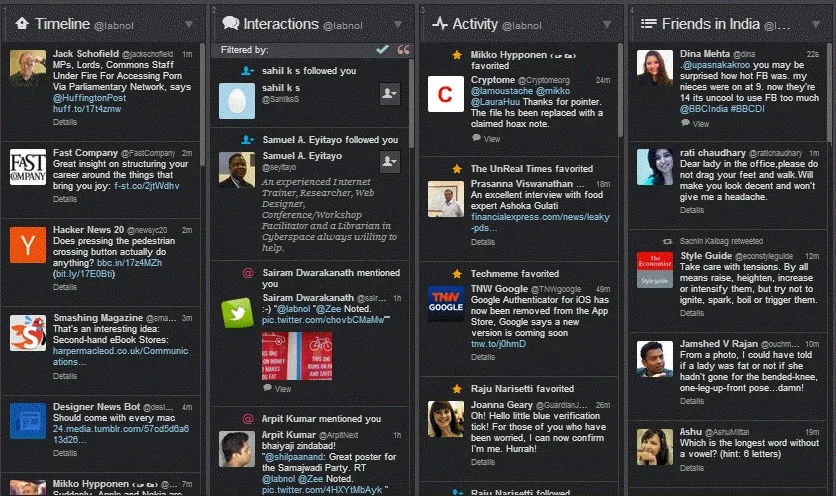Click mention @ icon beside Arpit Kumar mentioned
The image size is (836, 496).
coord(248,419)
